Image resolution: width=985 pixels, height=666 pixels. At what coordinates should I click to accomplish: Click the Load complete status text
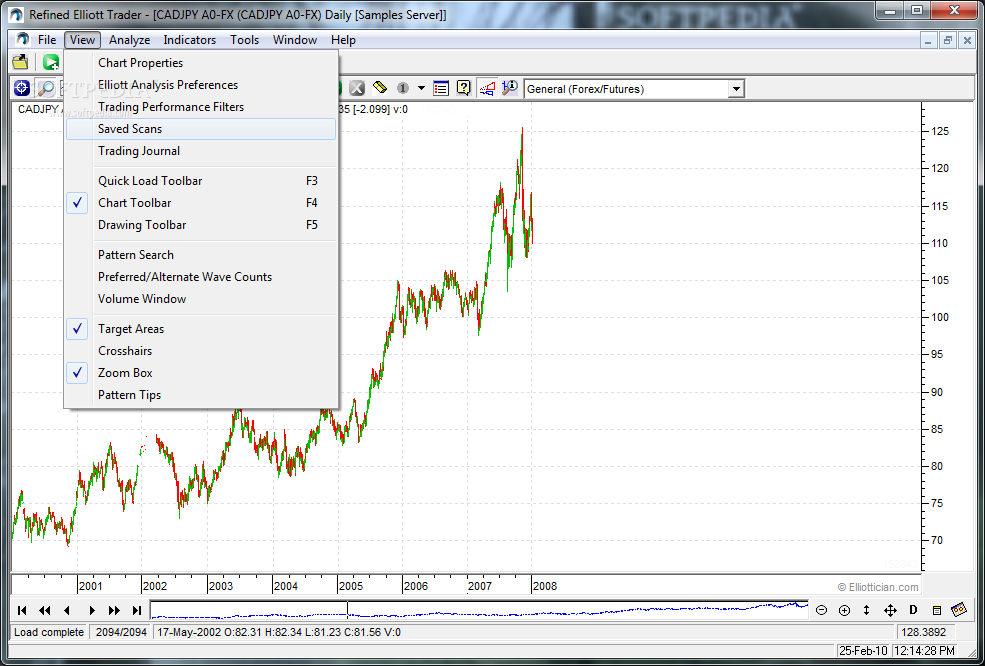[49, 632]
